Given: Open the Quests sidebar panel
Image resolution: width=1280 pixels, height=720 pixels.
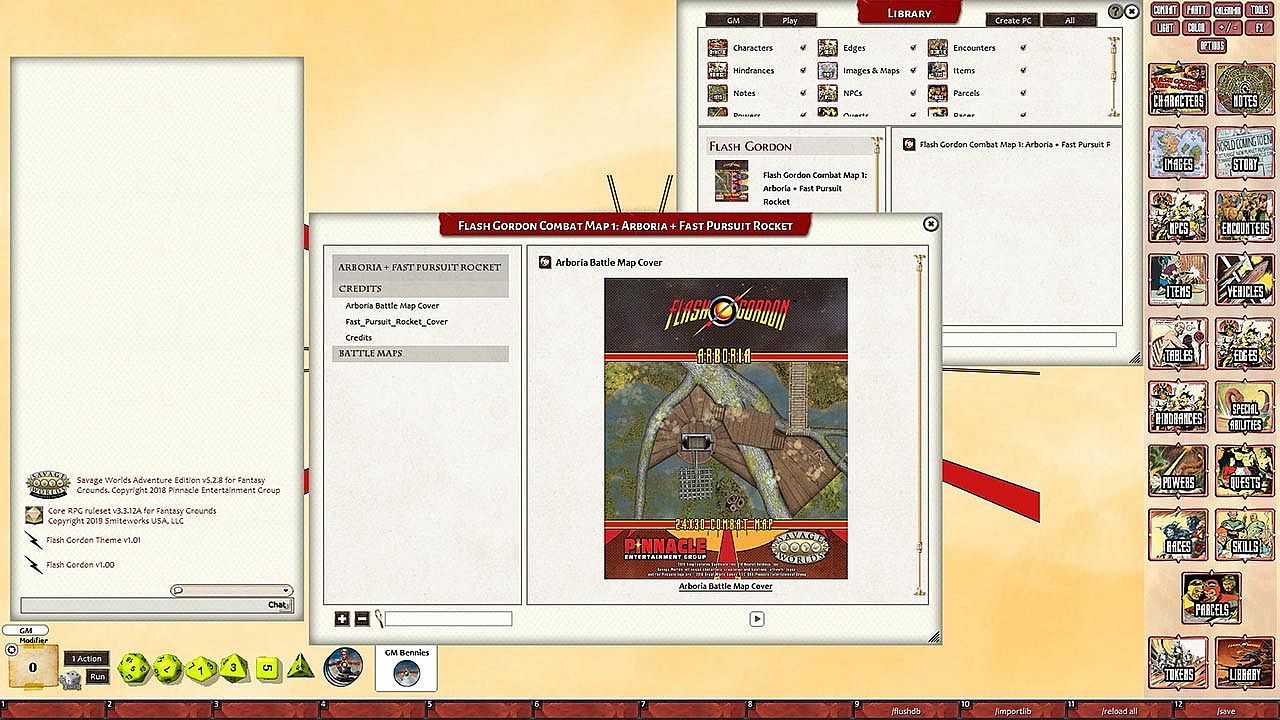Looking at the screenshot, I should [1244, 471].
